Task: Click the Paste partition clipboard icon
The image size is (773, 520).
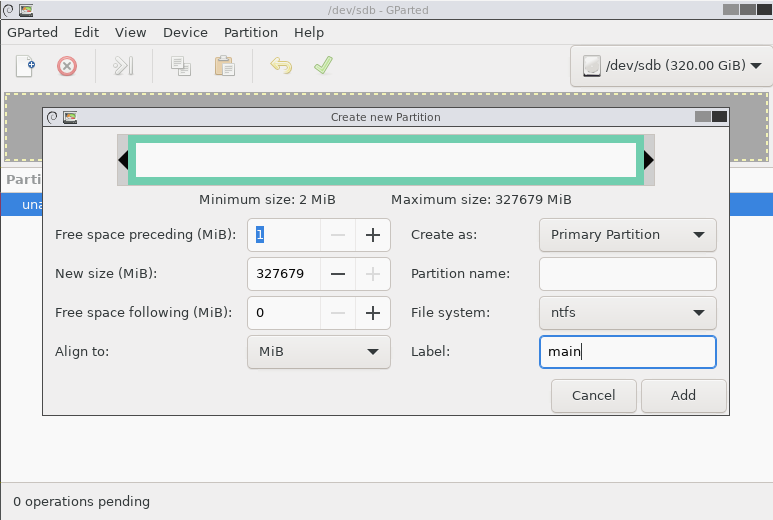Action: coord(224,66)
